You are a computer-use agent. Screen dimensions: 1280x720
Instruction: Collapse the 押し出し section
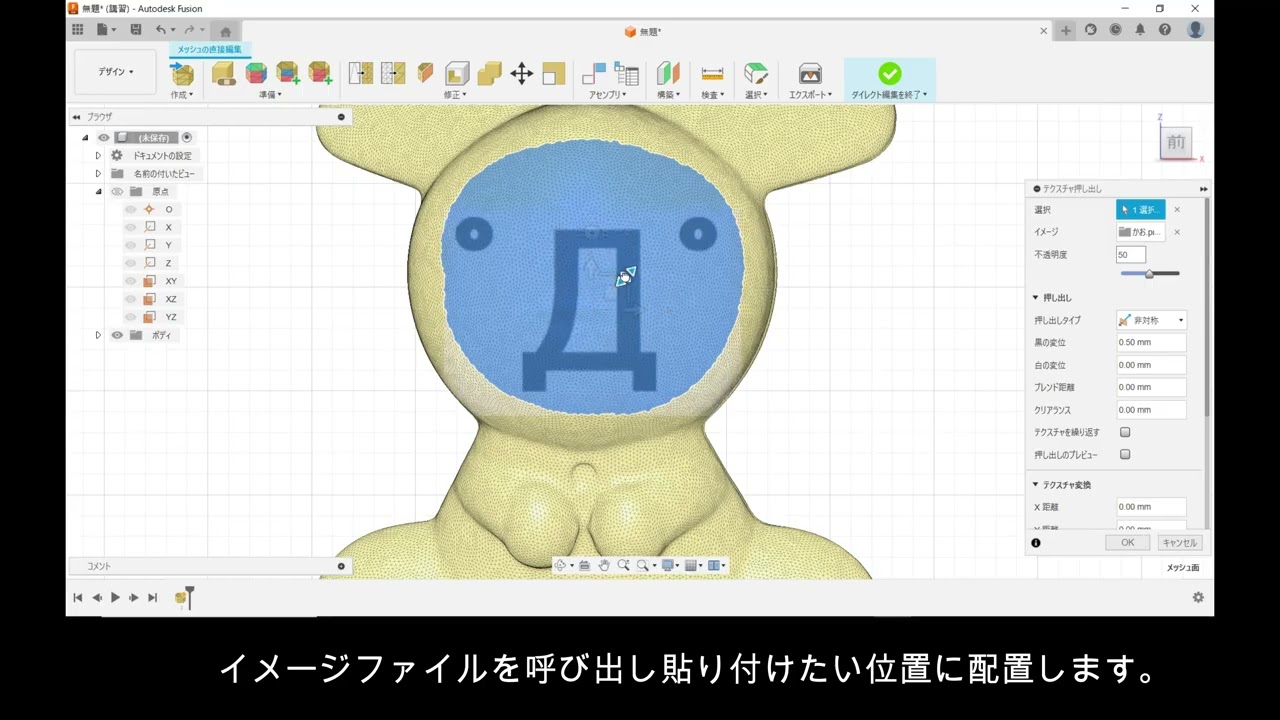pos(1036,297)
